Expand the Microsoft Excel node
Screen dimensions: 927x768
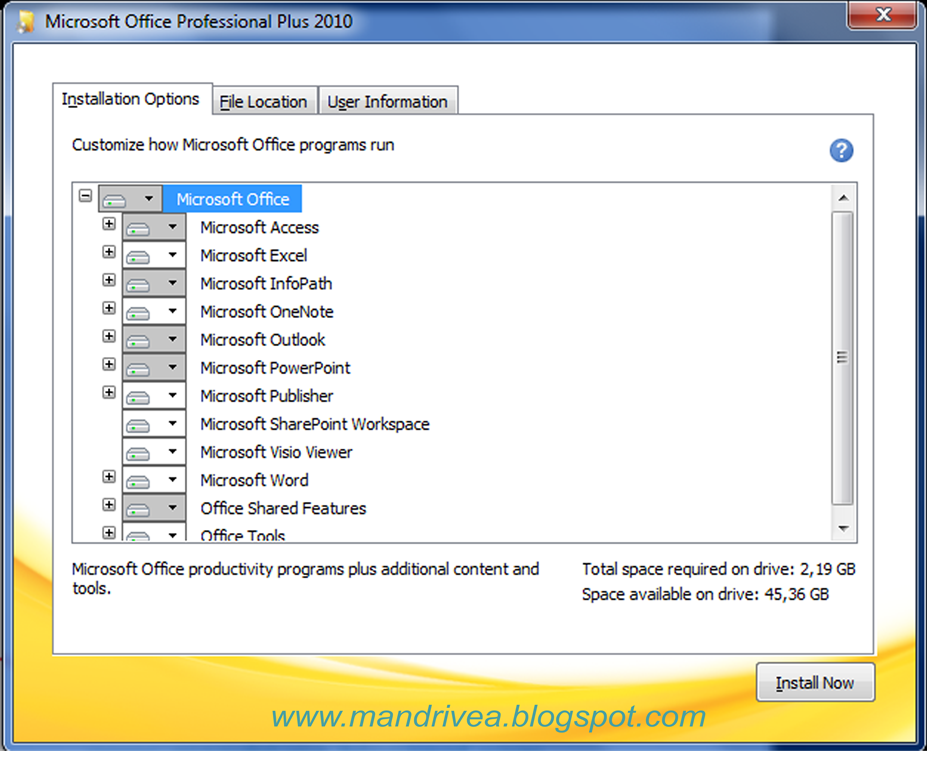coord(109,252)
